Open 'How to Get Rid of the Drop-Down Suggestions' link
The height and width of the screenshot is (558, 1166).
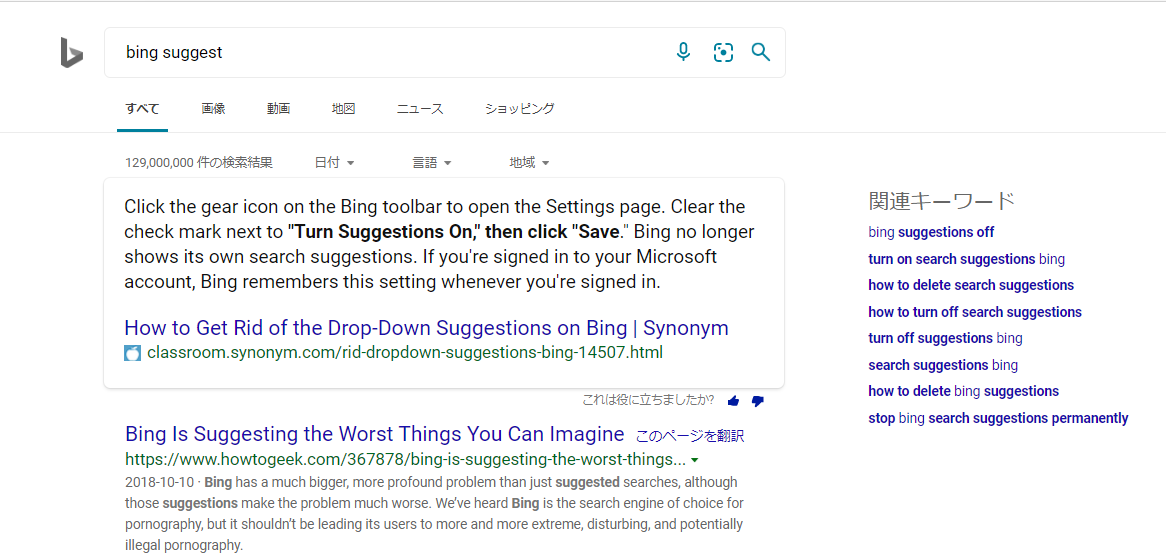(x=426, y=328)
